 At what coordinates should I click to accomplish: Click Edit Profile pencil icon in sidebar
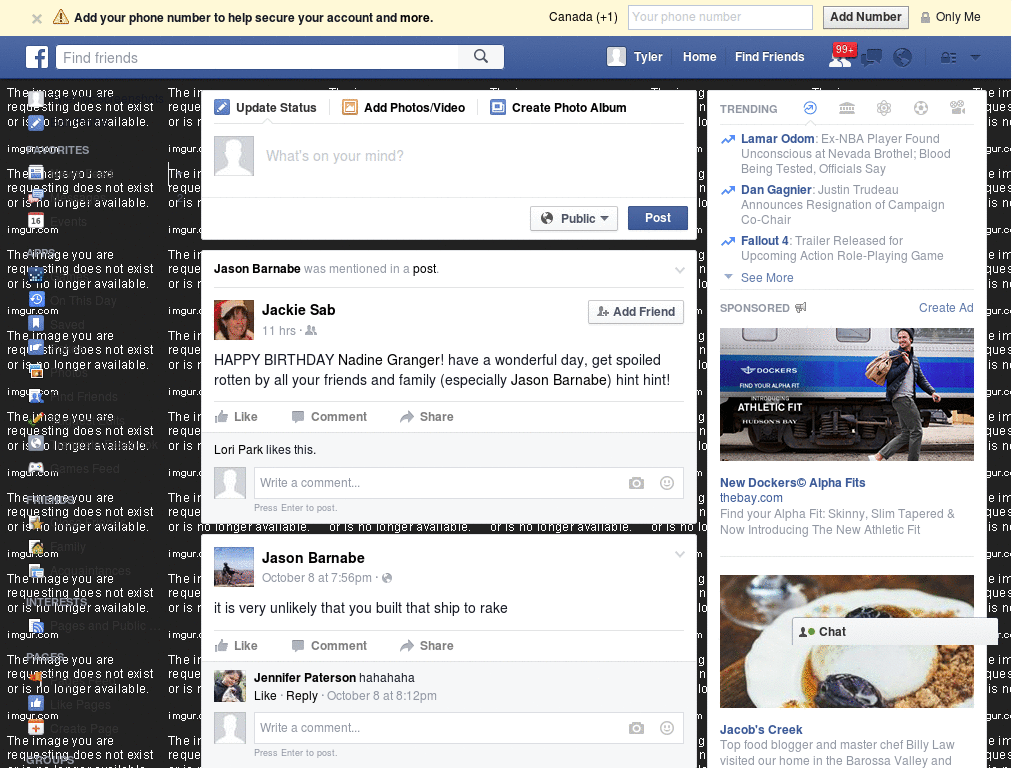[x=36, y=122]
